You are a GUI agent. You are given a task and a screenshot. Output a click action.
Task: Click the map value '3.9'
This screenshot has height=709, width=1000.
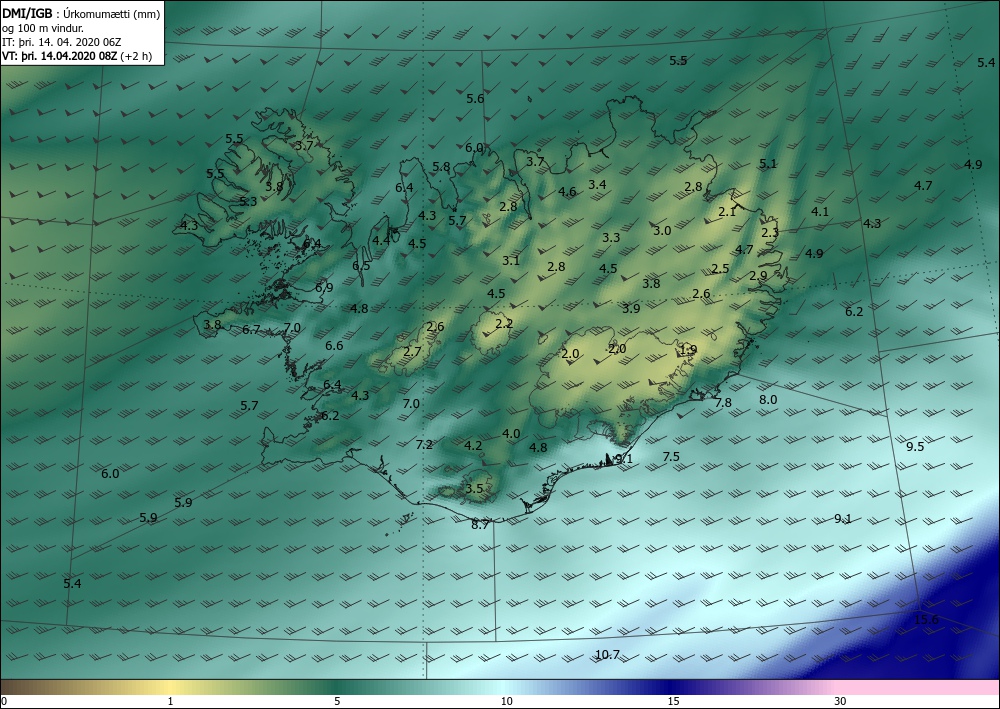pos(631,309)
